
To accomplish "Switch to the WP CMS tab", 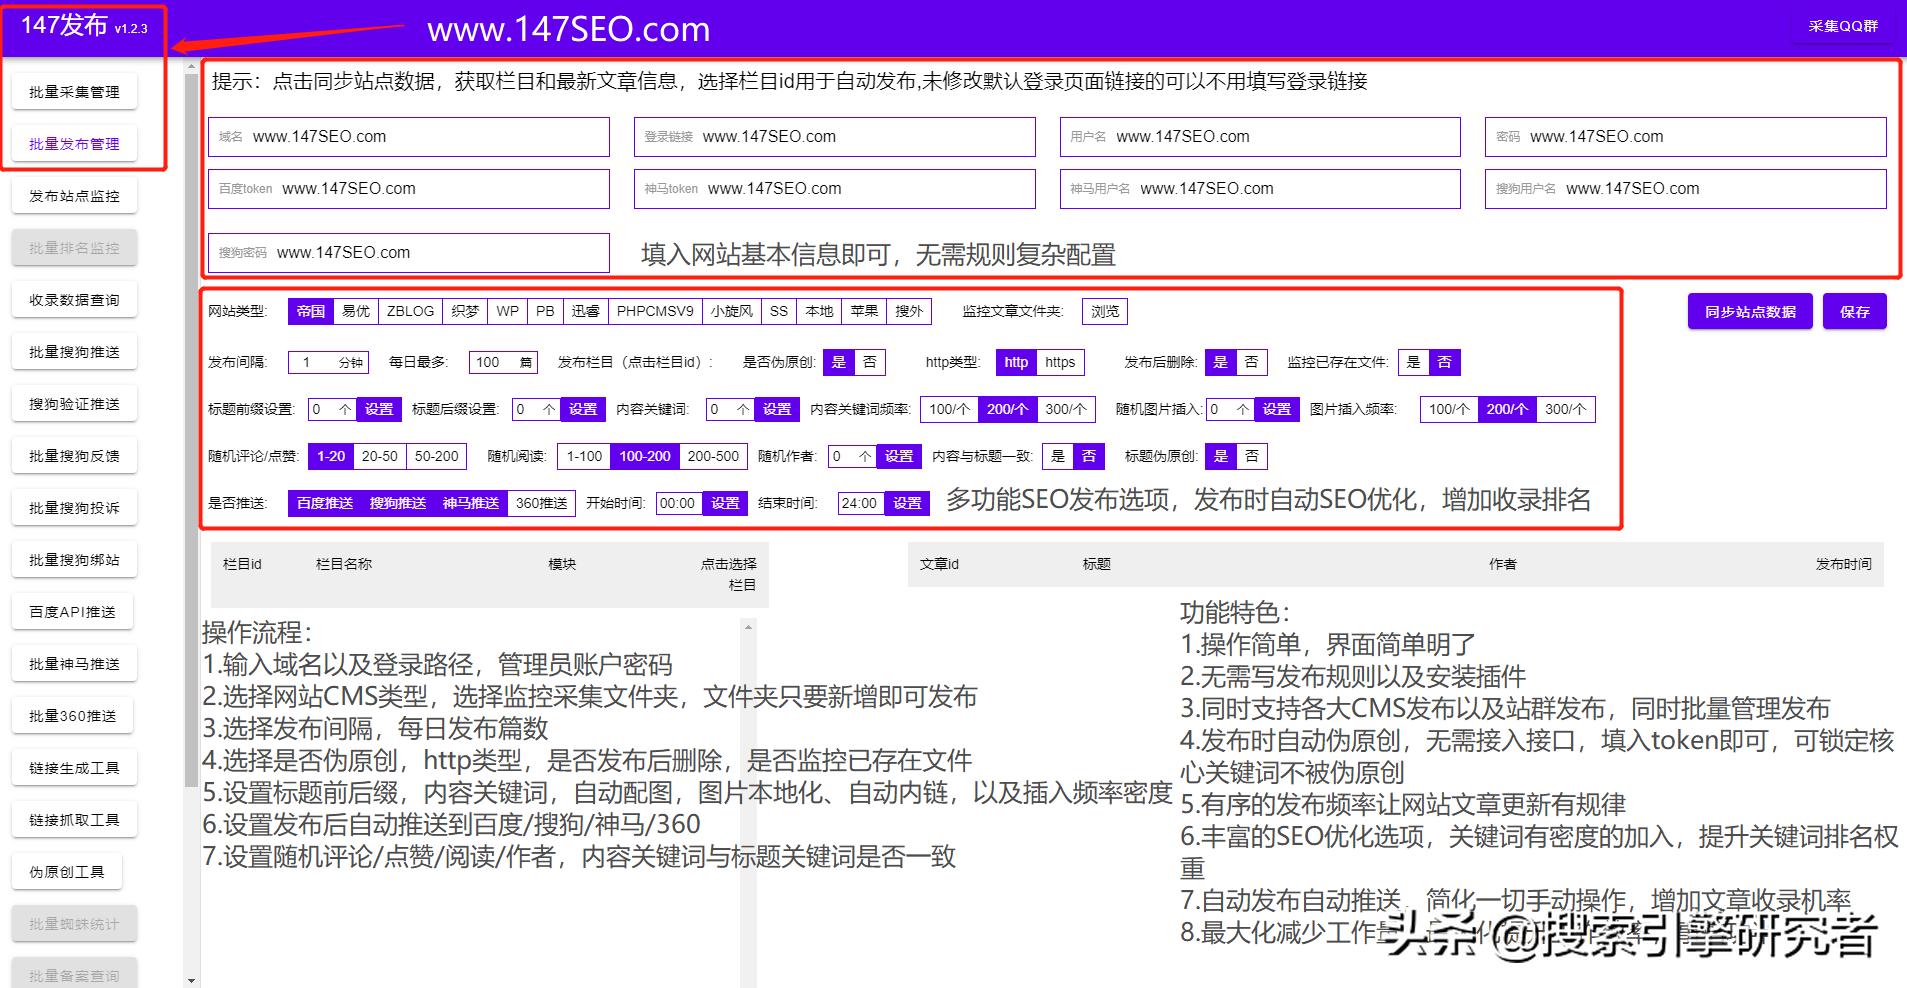I will pyautogui.click(x=507, y=311).
